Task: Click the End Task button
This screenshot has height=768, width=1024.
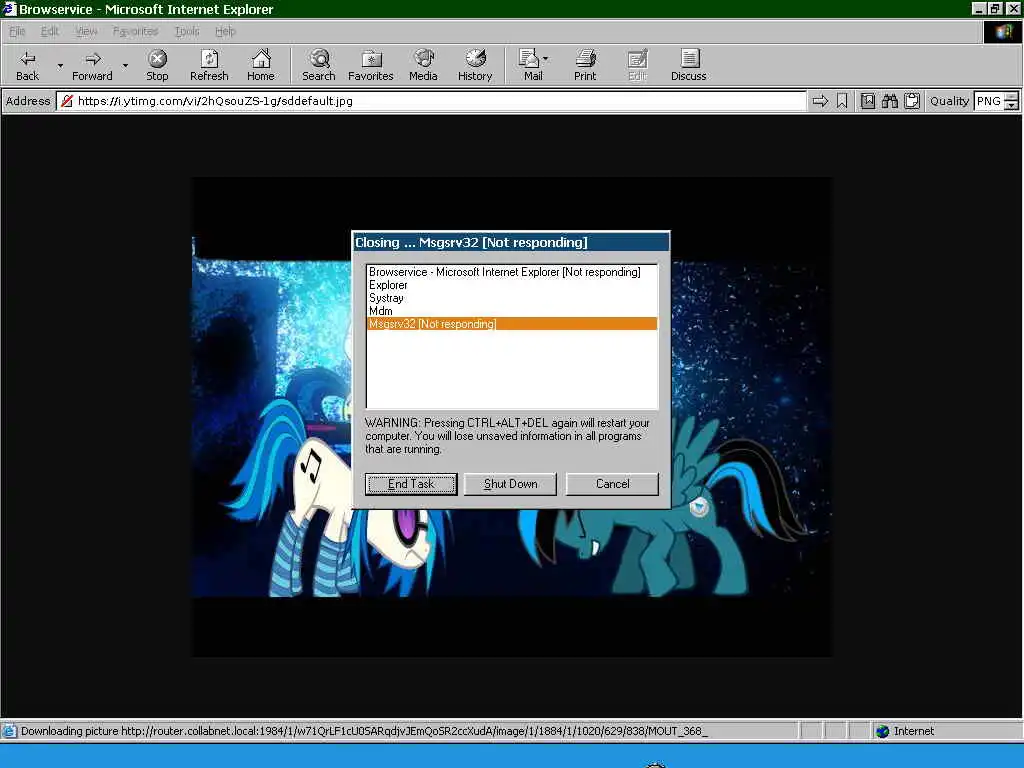Action: (411, 484)
